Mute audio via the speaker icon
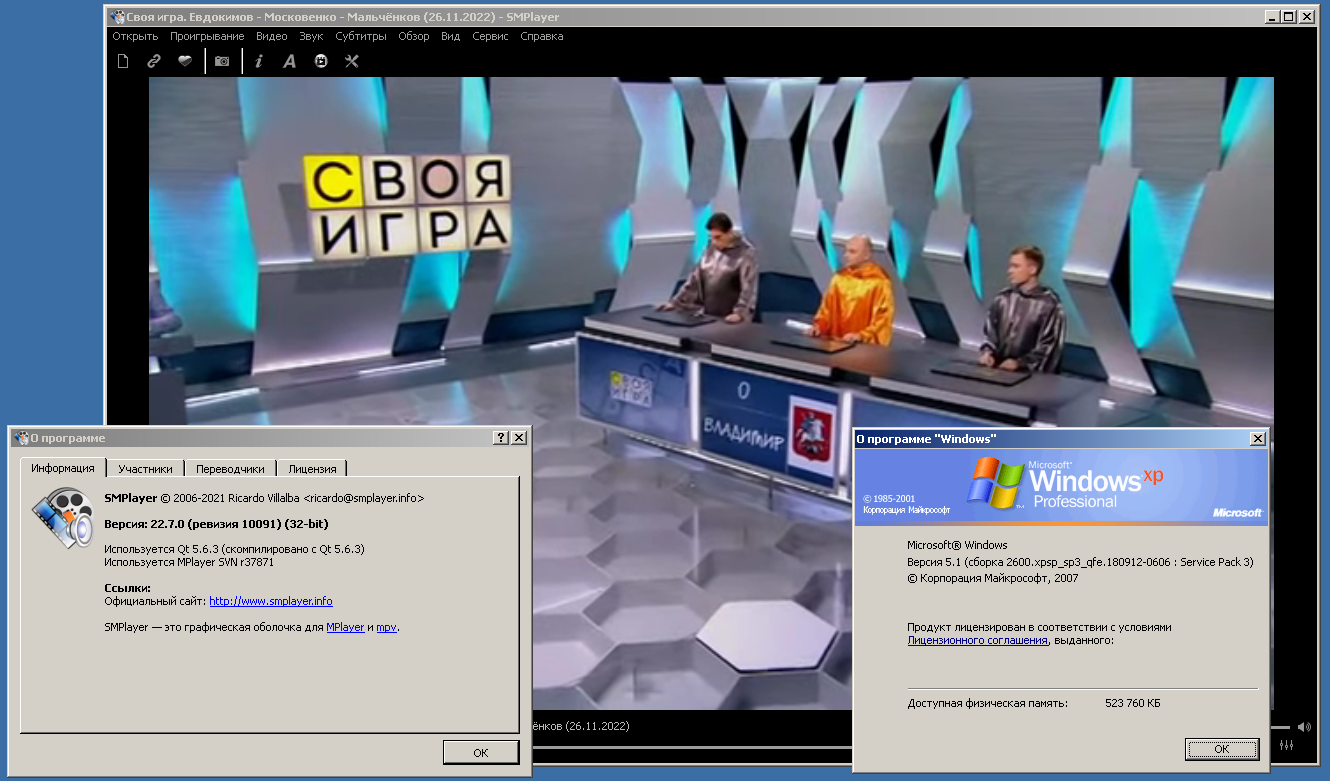This screenshot has height=781, width=1330. pos(1304,727)
